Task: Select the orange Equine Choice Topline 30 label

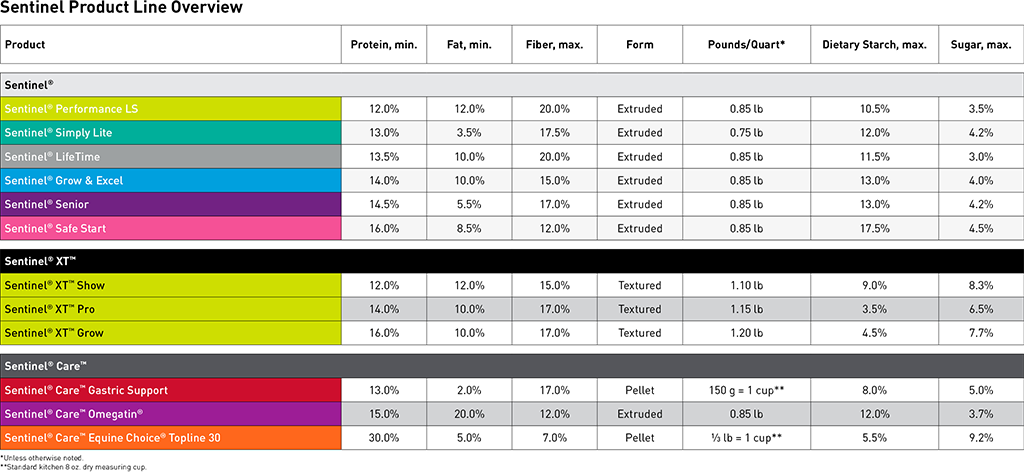Action: pos(171,437)
